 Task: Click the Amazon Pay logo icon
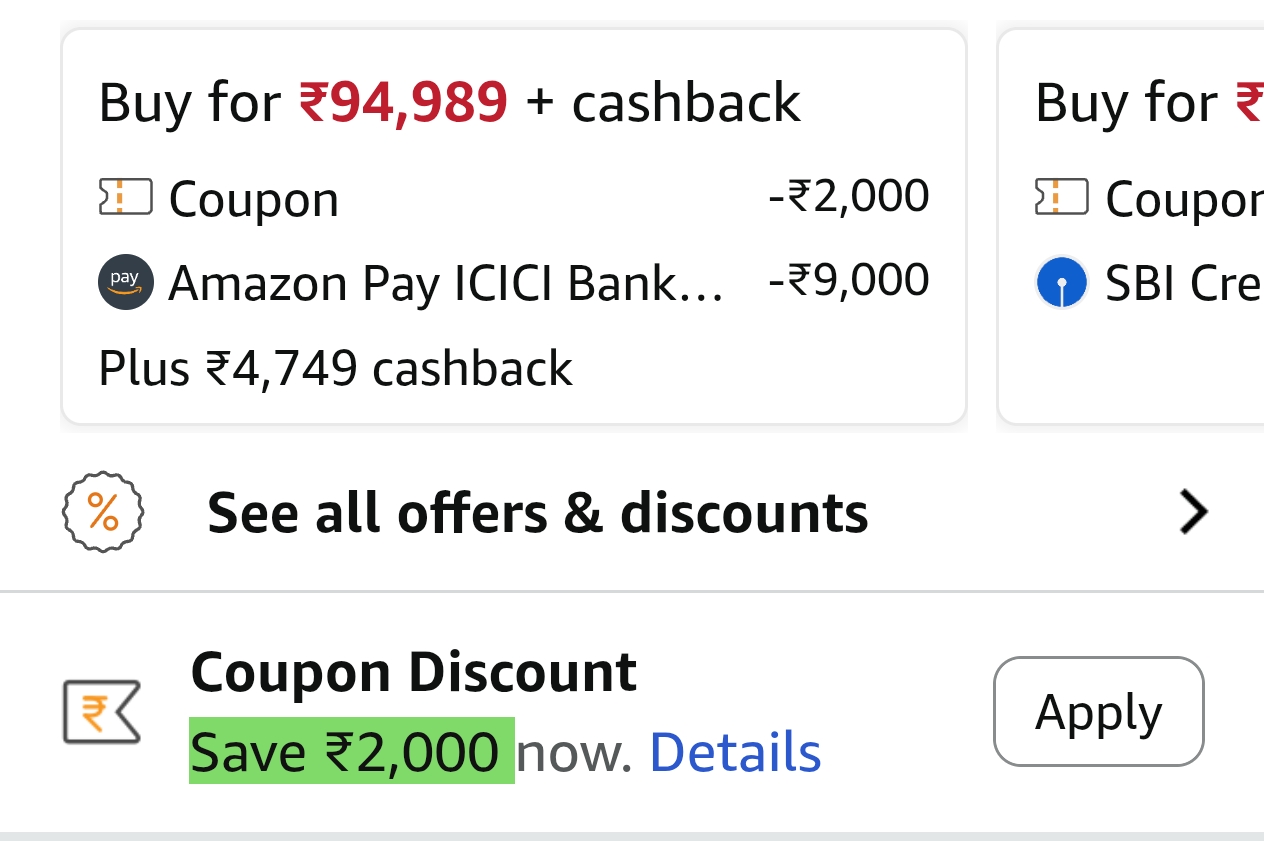(126, 283)
